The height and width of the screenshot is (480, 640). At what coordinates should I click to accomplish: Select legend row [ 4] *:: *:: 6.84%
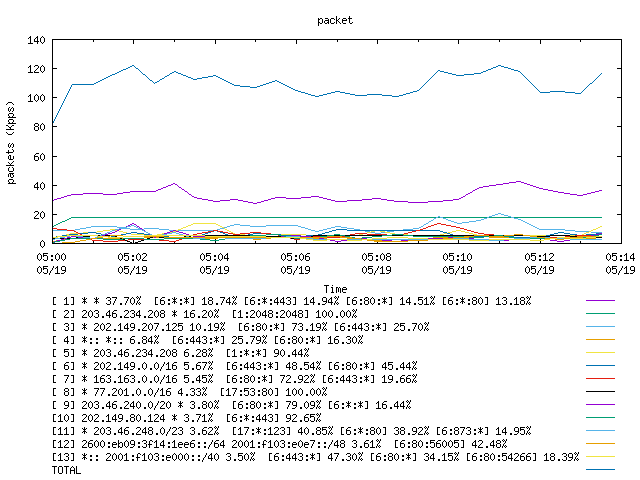[207, 340]
